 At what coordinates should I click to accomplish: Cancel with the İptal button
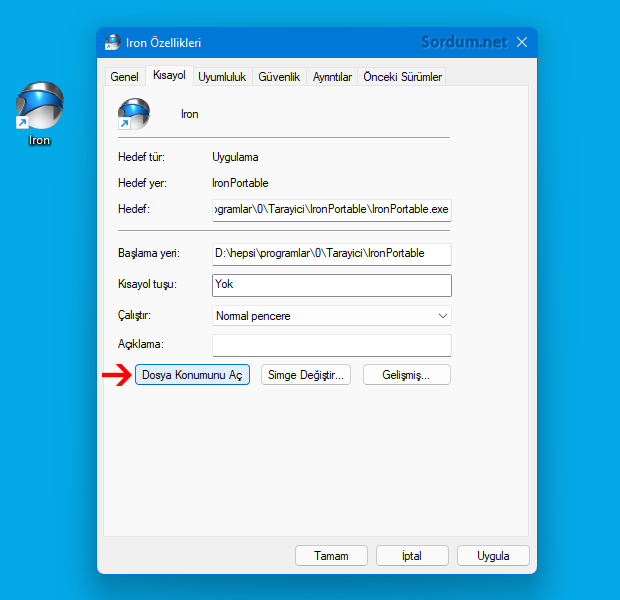pyautogui.click(x=412, y=556)
